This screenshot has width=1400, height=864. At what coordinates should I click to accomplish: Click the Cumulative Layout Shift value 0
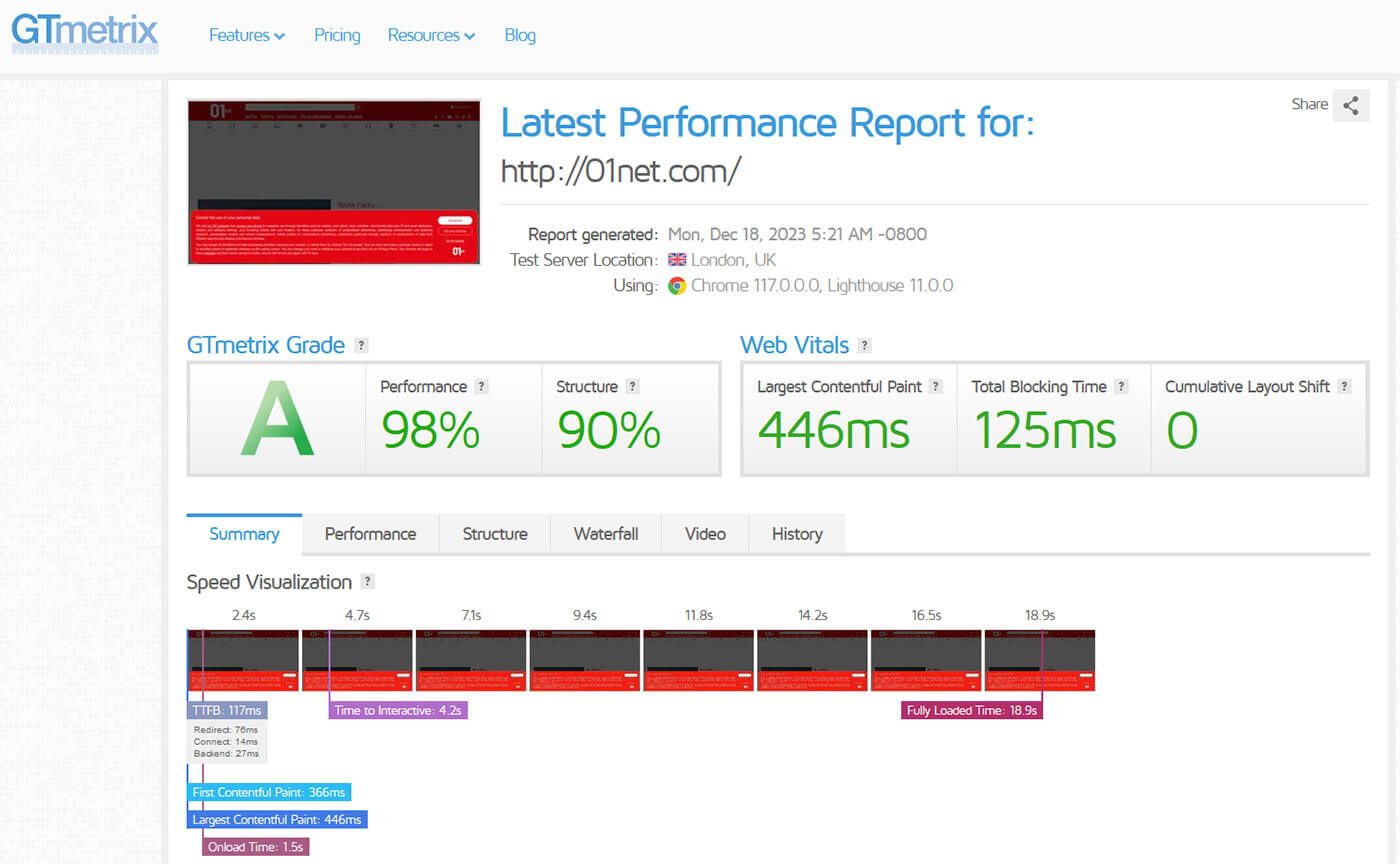tap(1182, 430)
